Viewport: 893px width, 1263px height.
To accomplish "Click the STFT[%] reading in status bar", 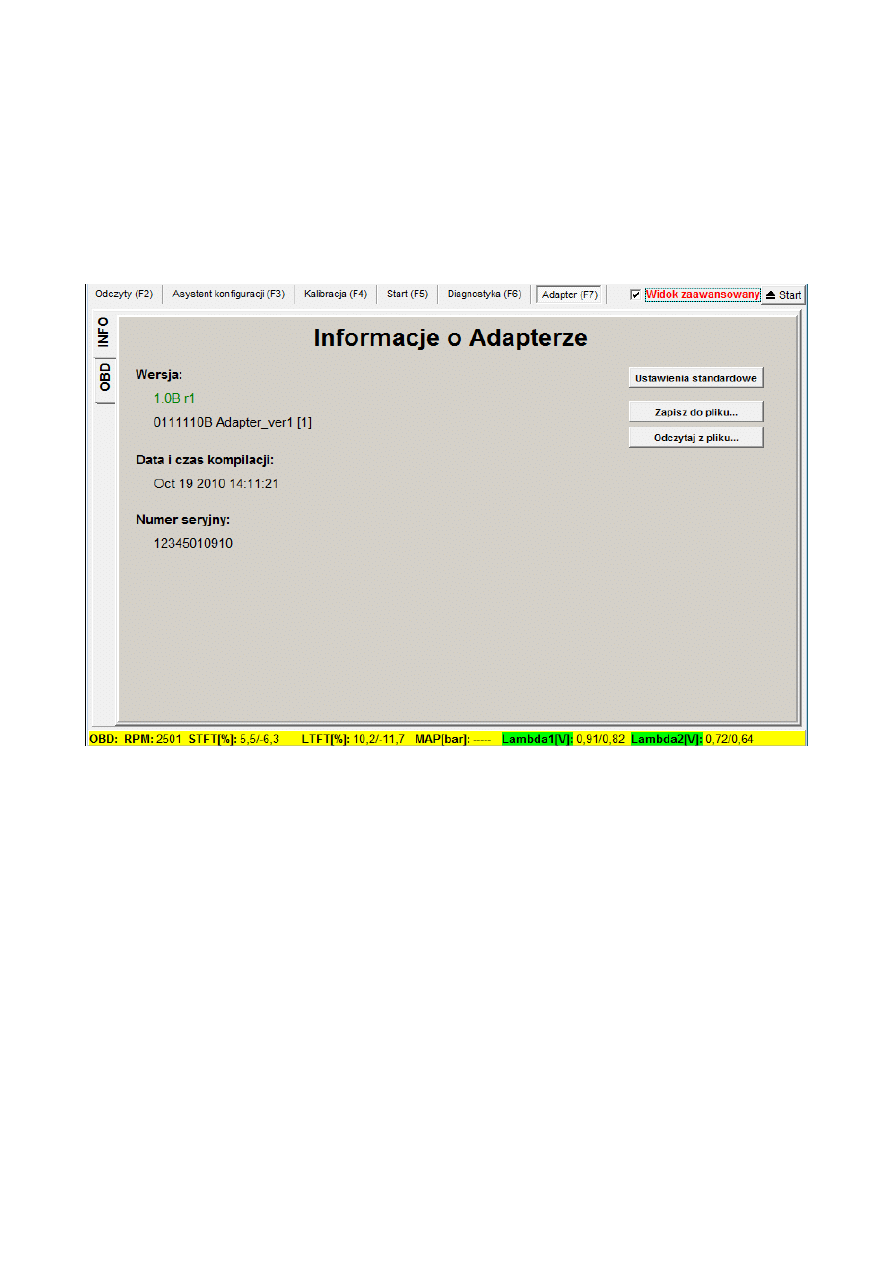I will click(258, 739).
